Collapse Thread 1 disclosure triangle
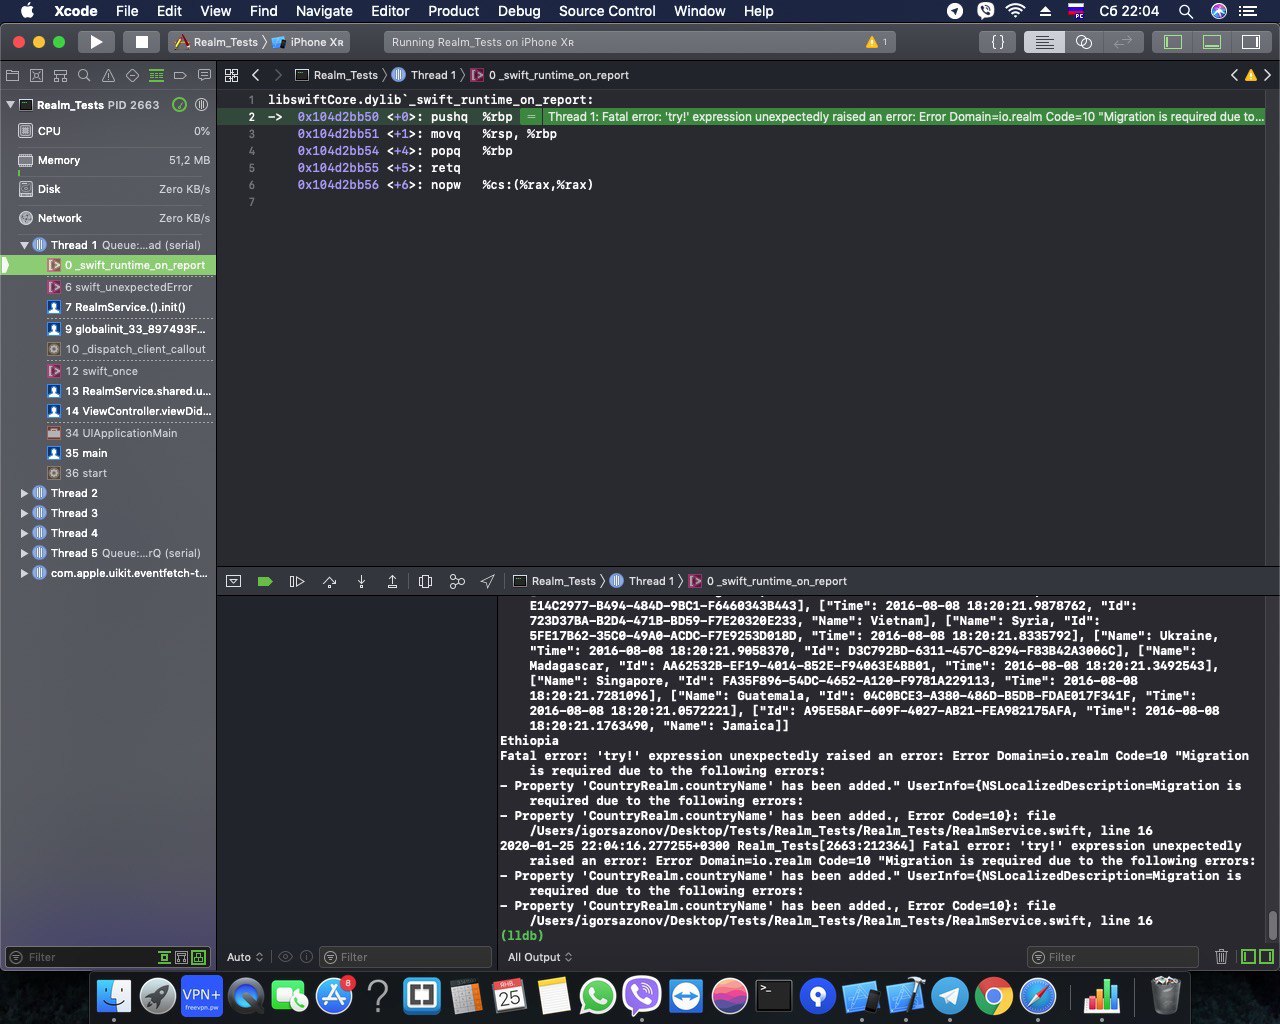Image resolution: width=1280 pixels, height=1024 pixels. pyautogui.click(x=24, y=245)
